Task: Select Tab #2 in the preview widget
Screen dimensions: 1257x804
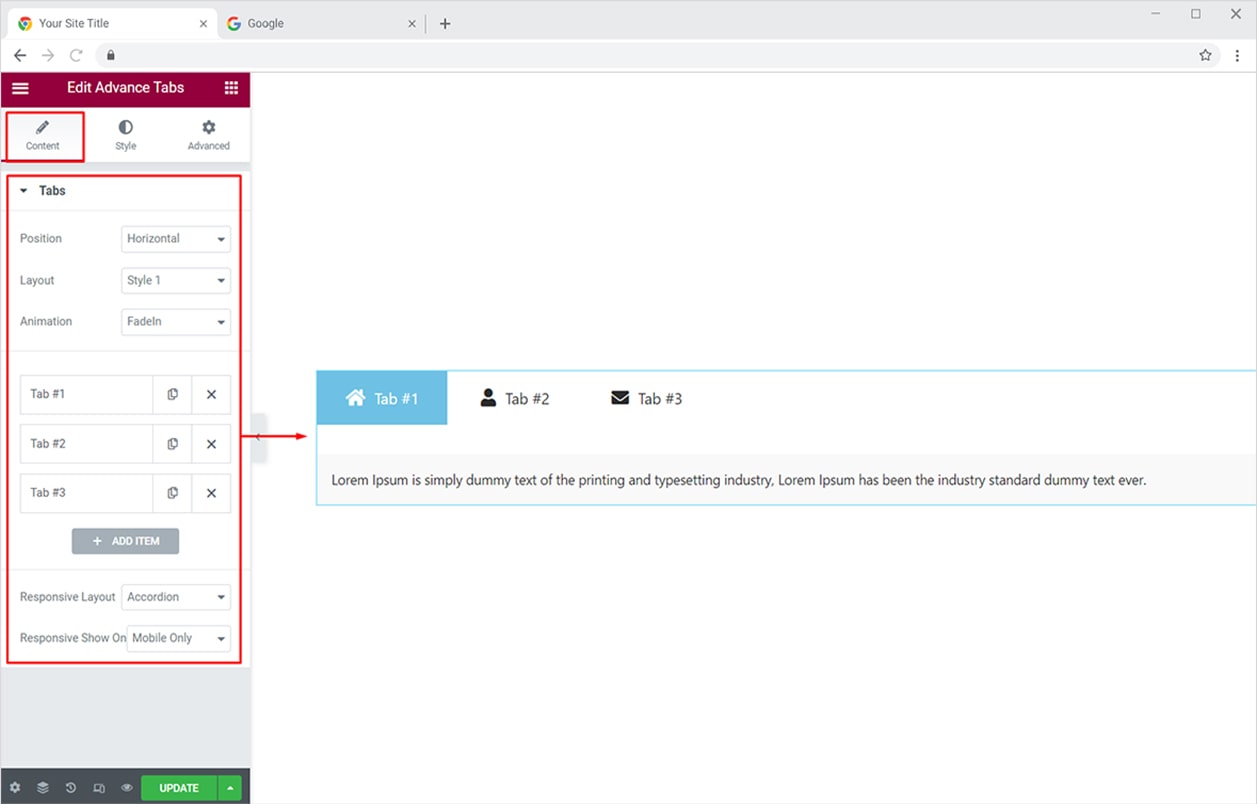Action: (x=515, y=398)
